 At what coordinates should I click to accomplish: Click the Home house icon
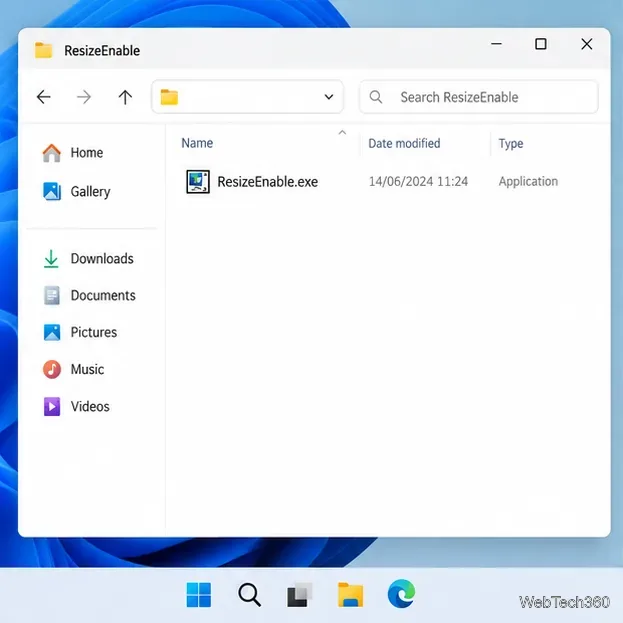tap(52, 153)
